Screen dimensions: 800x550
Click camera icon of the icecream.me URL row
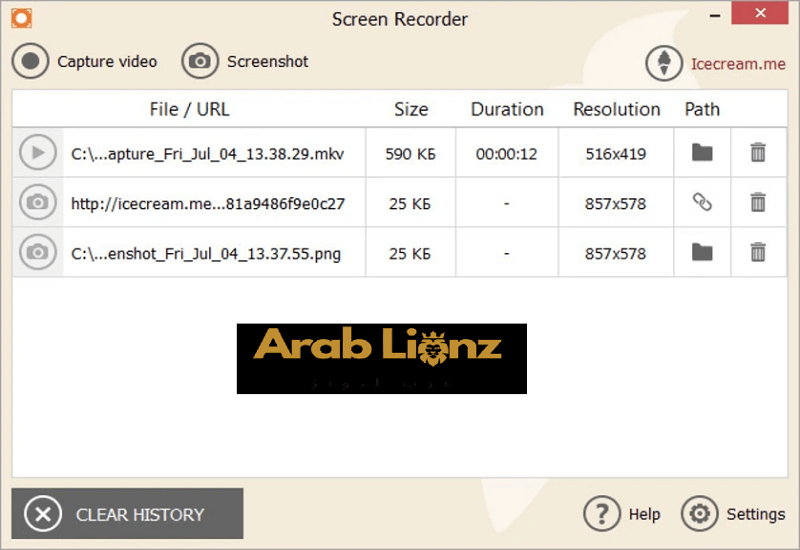click(x=38, y=203)
